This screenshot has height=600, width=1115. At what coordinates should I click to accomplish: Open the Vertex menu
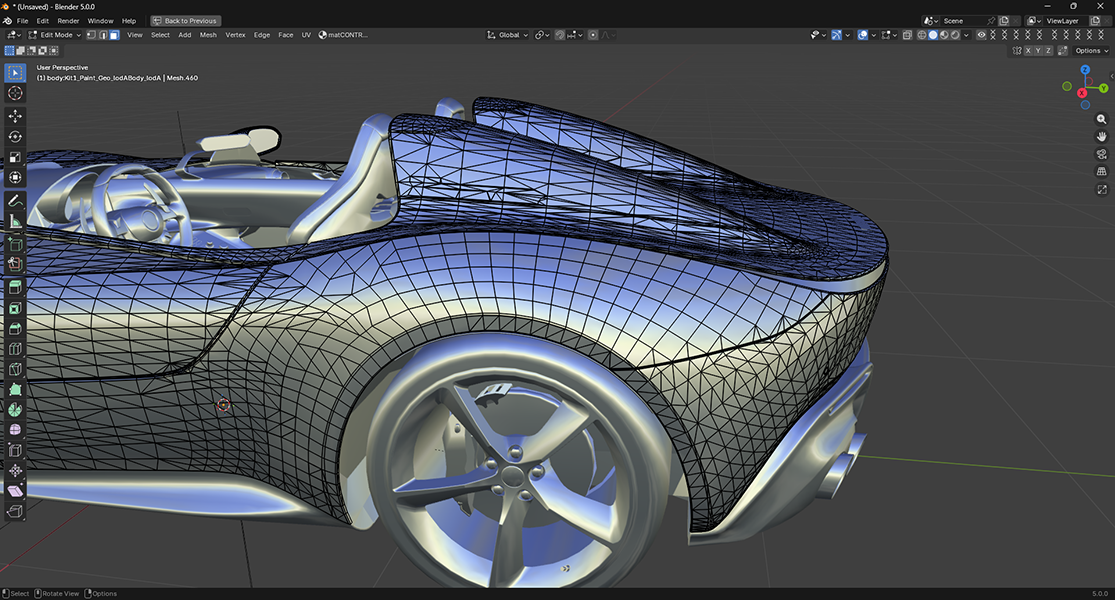235,35
